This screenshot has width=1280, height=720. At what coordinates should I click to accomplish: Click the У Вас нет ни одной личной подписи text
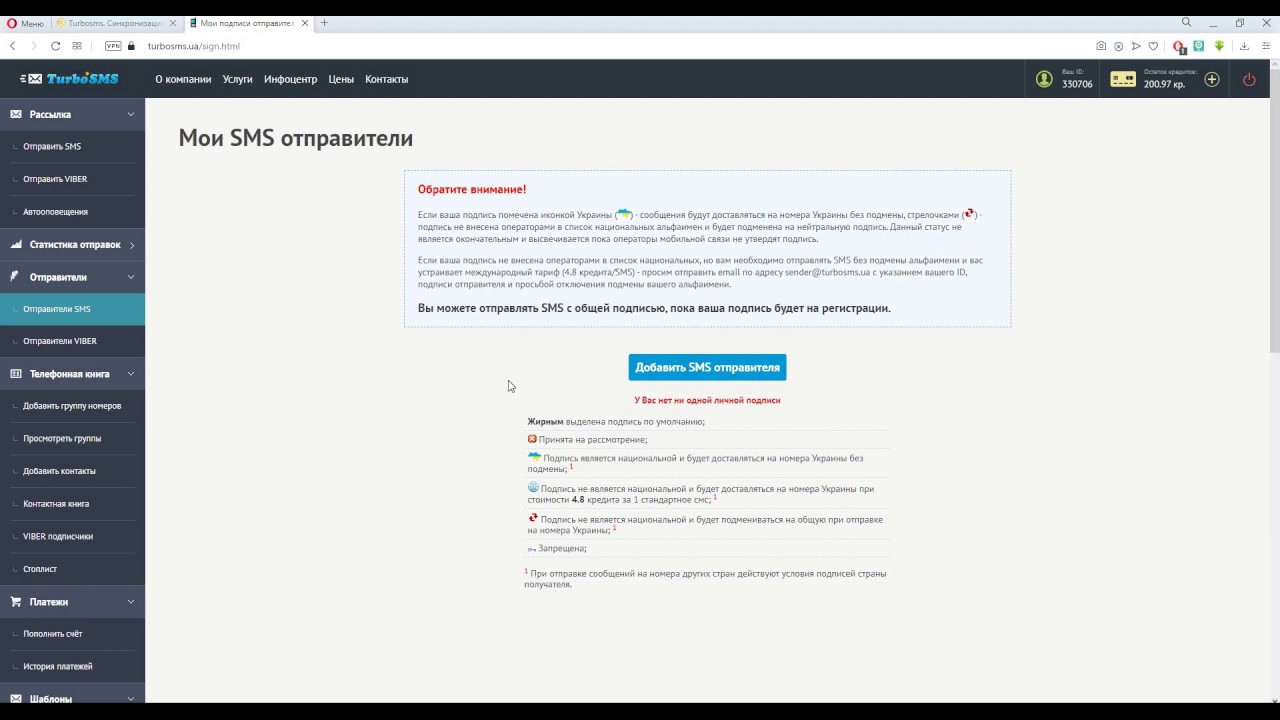tap(707, 400)
